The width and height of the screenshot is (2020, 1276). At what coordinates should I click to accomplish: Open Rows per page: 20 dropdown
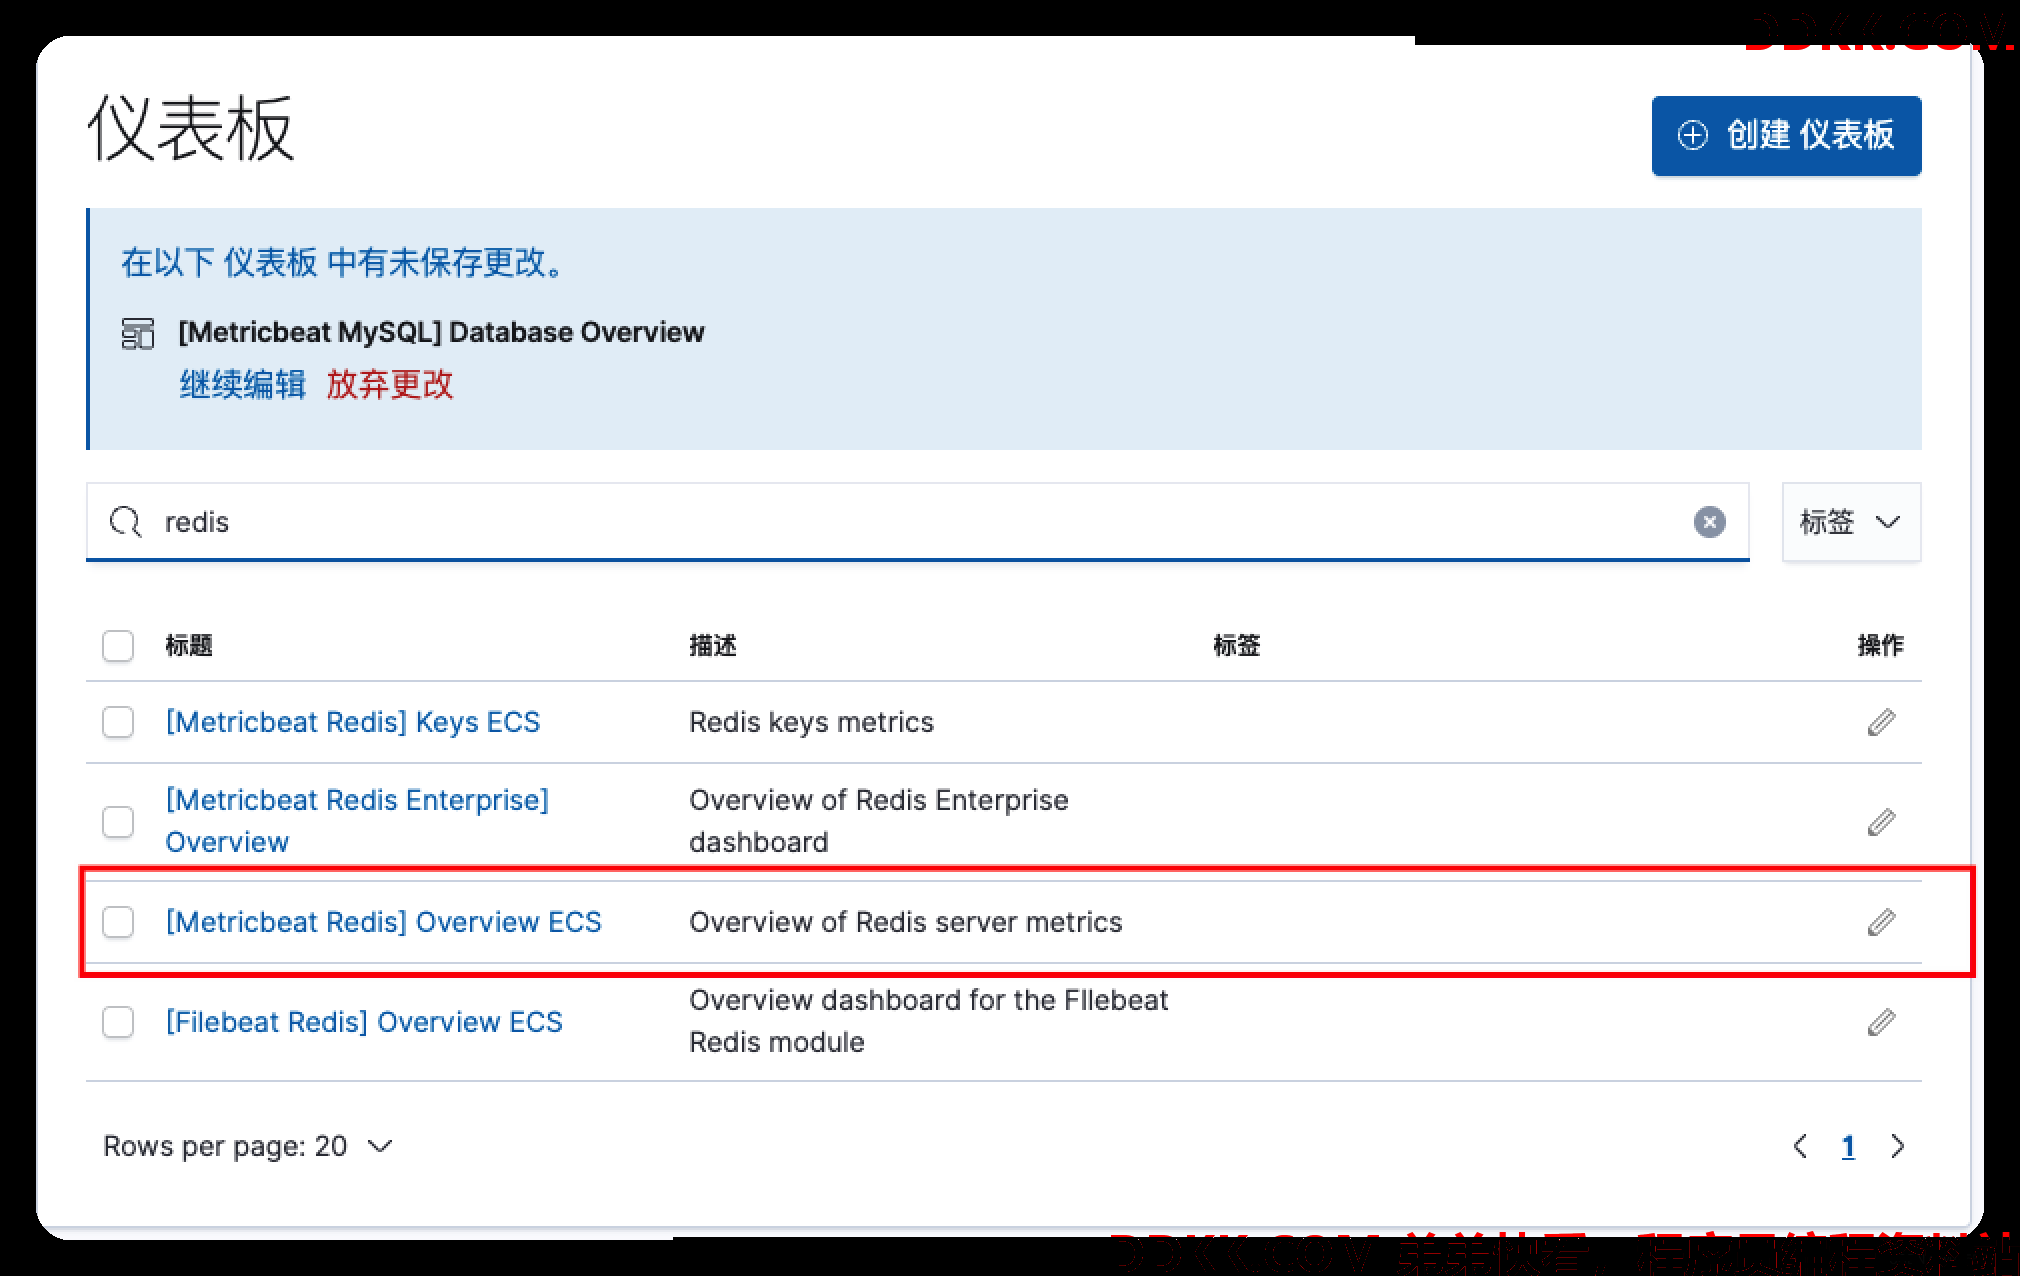click(x=248, y=1146)
